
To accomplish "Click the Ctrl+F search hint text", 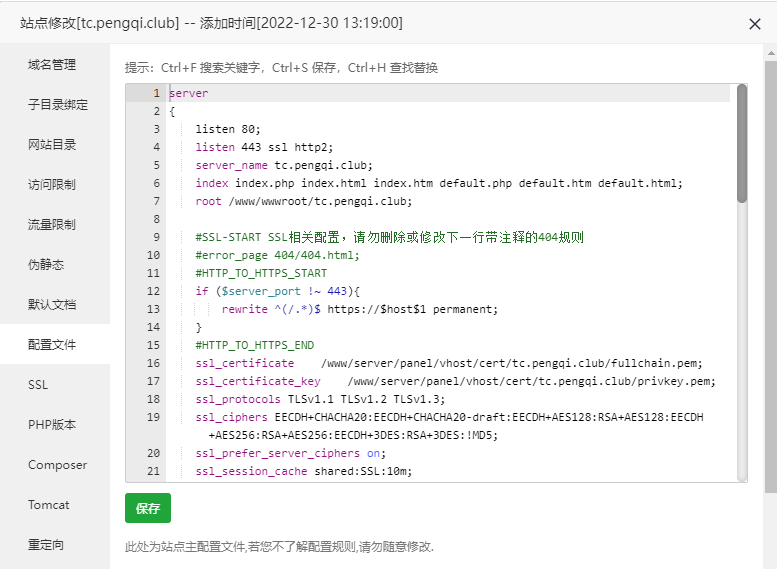I will tap(210, 67).
